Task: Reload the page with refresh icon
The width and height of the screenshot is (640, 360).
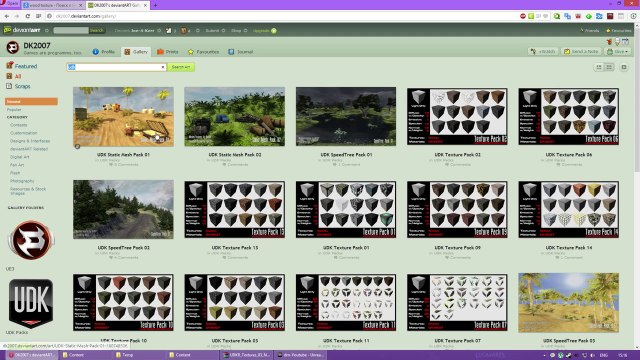Action: [27, 16]
